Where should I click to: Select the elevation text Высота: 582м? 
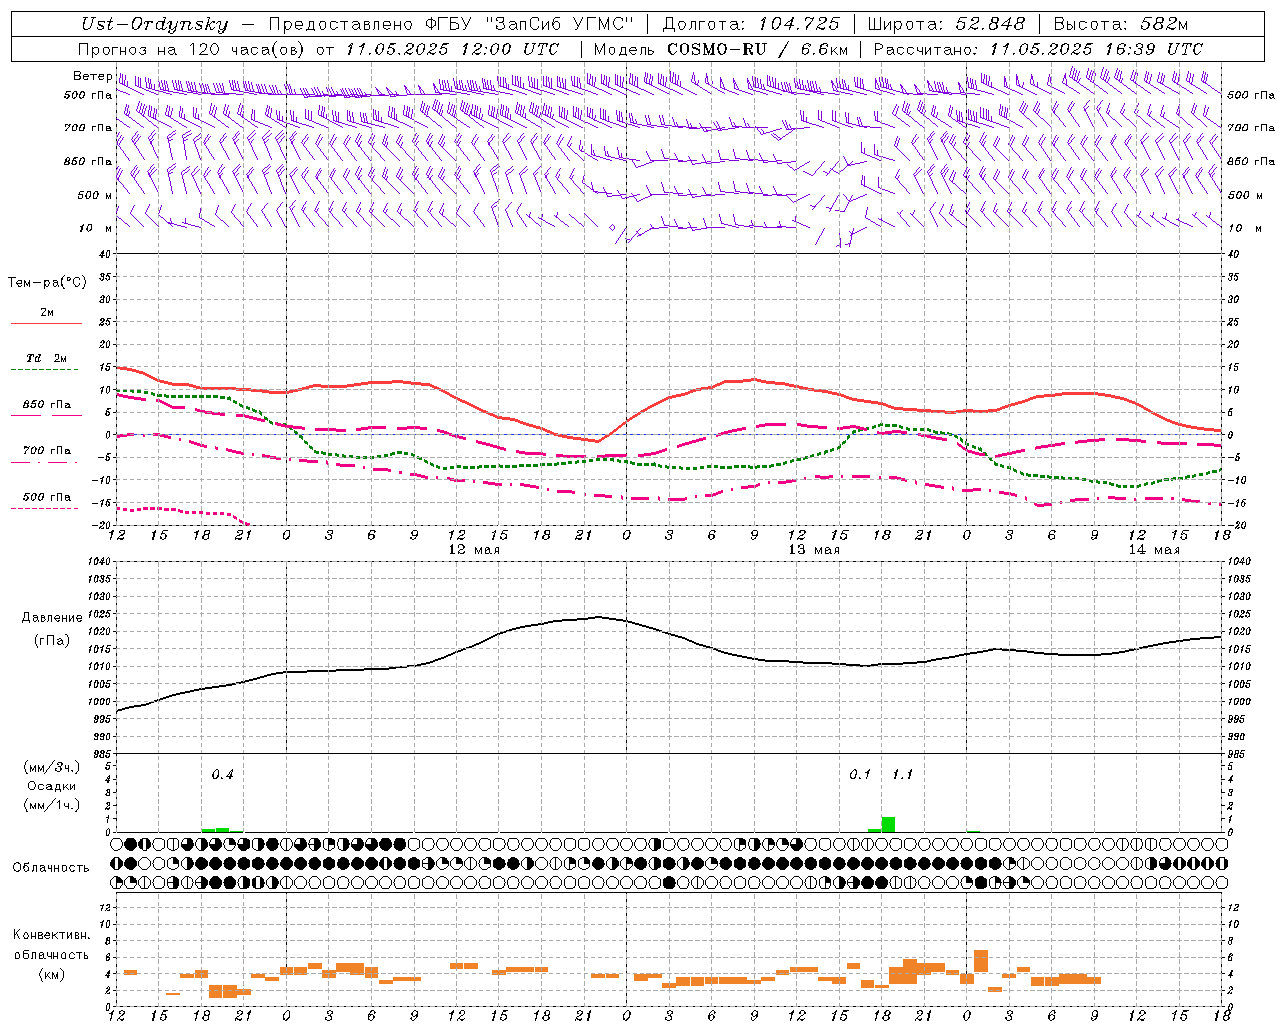tap(1120, 24)
